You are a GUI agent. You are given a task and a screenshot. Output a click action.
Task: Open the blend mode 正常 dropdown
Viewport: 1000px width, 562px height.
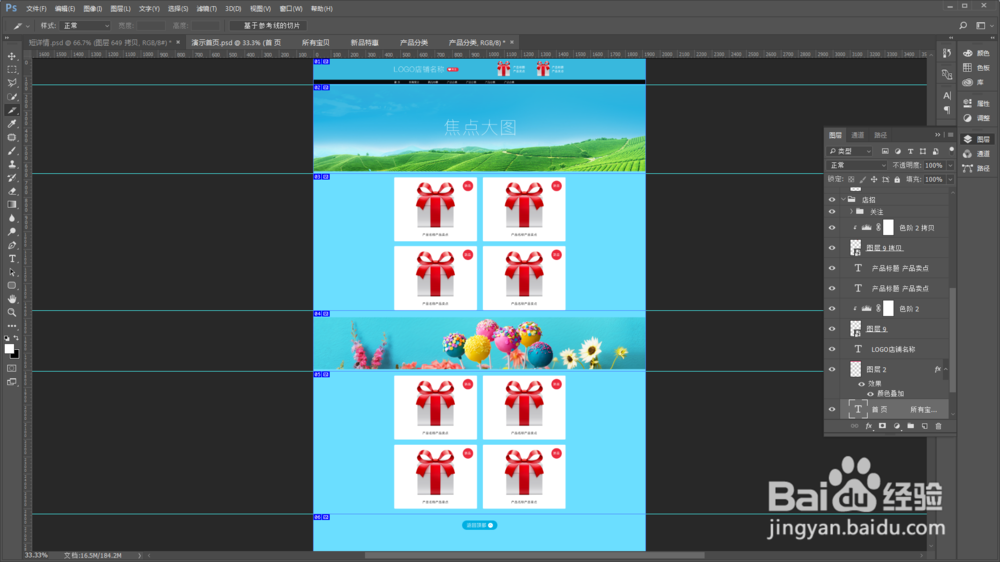coord(857,165)
